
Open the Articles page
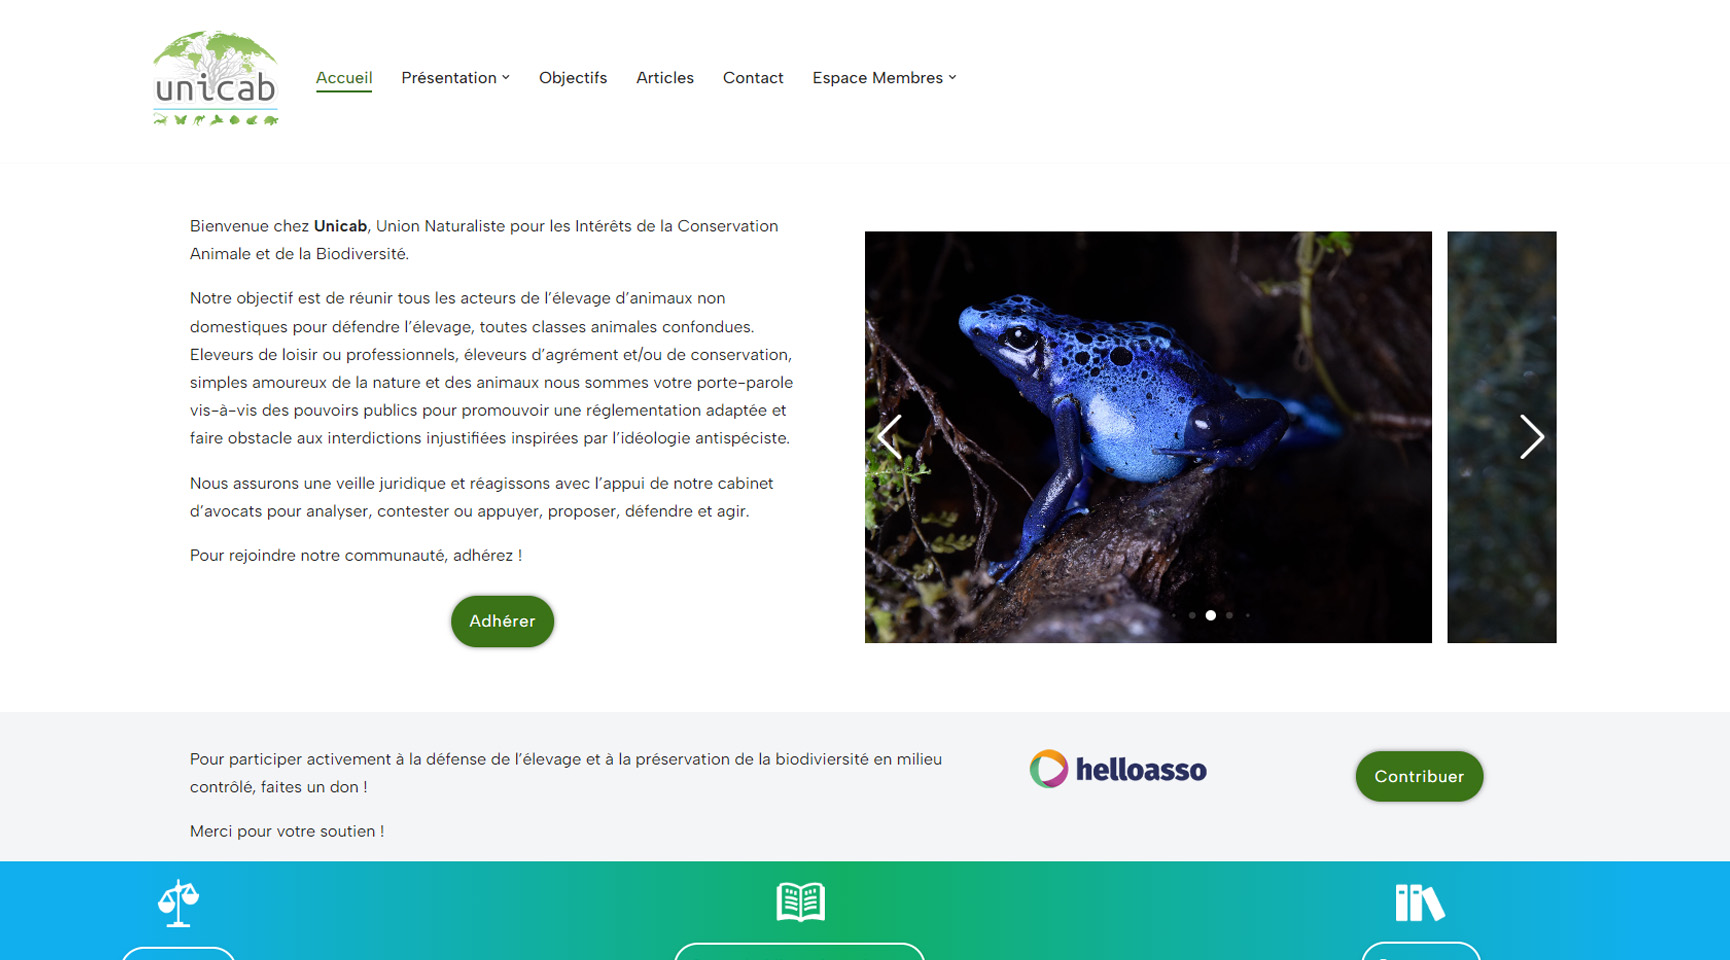click(665, 78)
